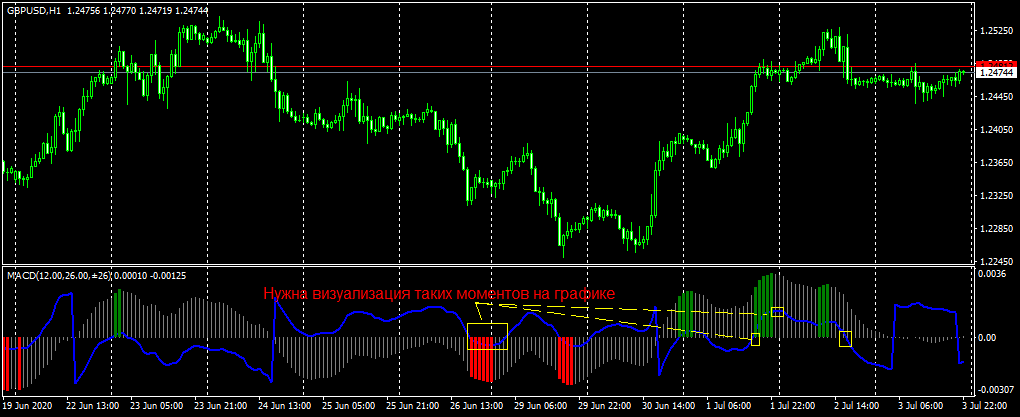Click the 30 Jun 14:00 time label
Screen dimensions: 1020x417
pos(667,405)
